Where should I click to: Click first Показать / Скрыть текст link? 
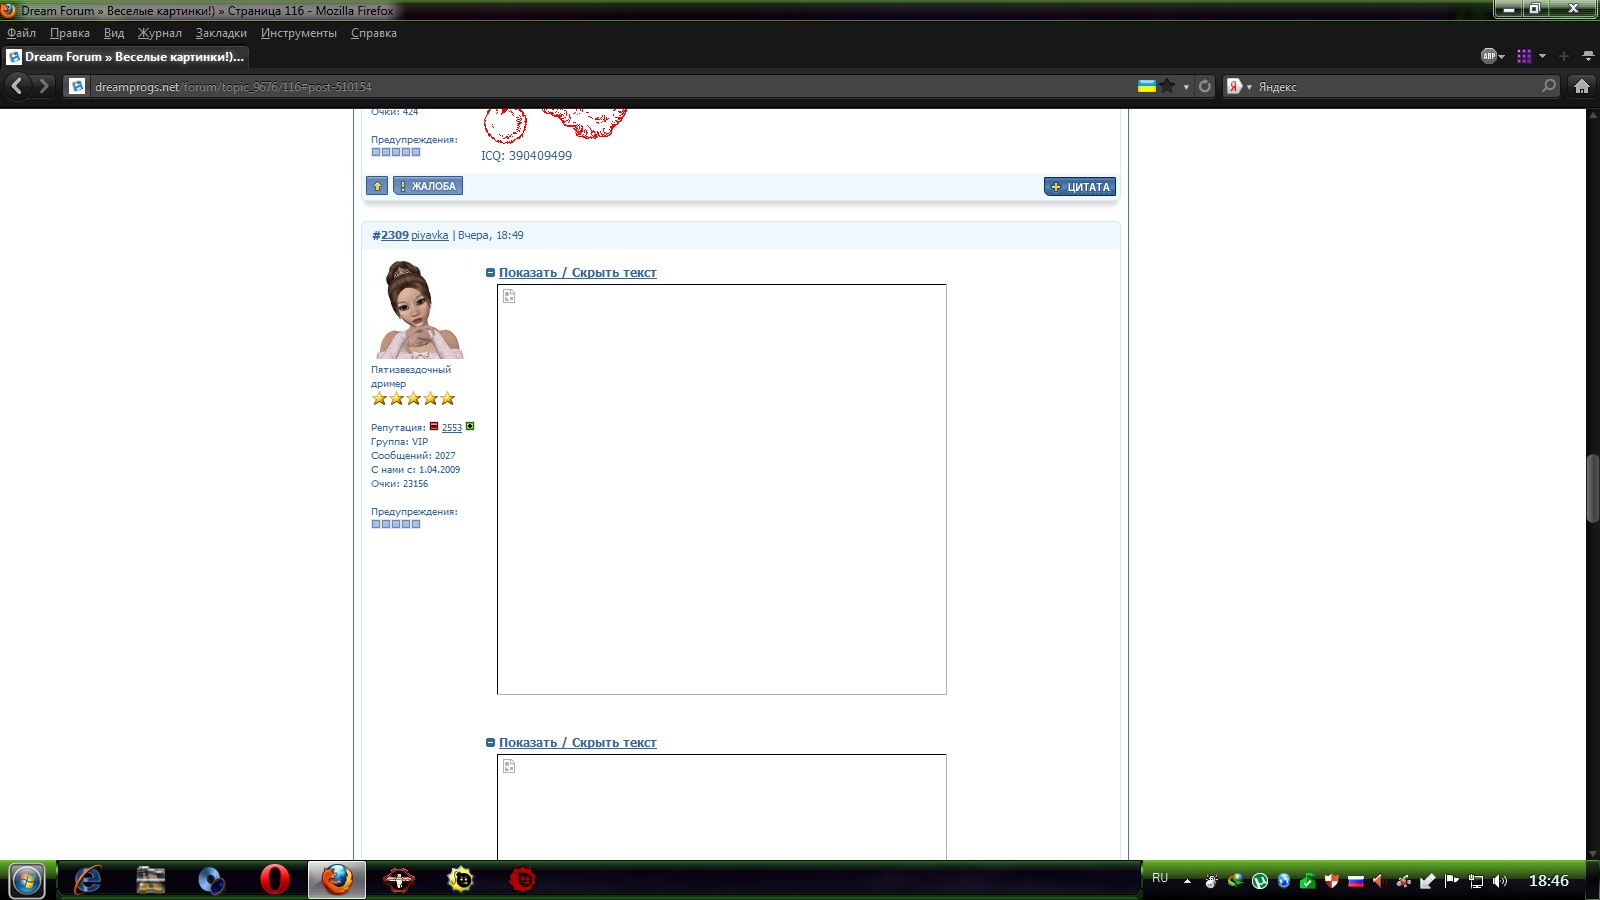(578, 273)
